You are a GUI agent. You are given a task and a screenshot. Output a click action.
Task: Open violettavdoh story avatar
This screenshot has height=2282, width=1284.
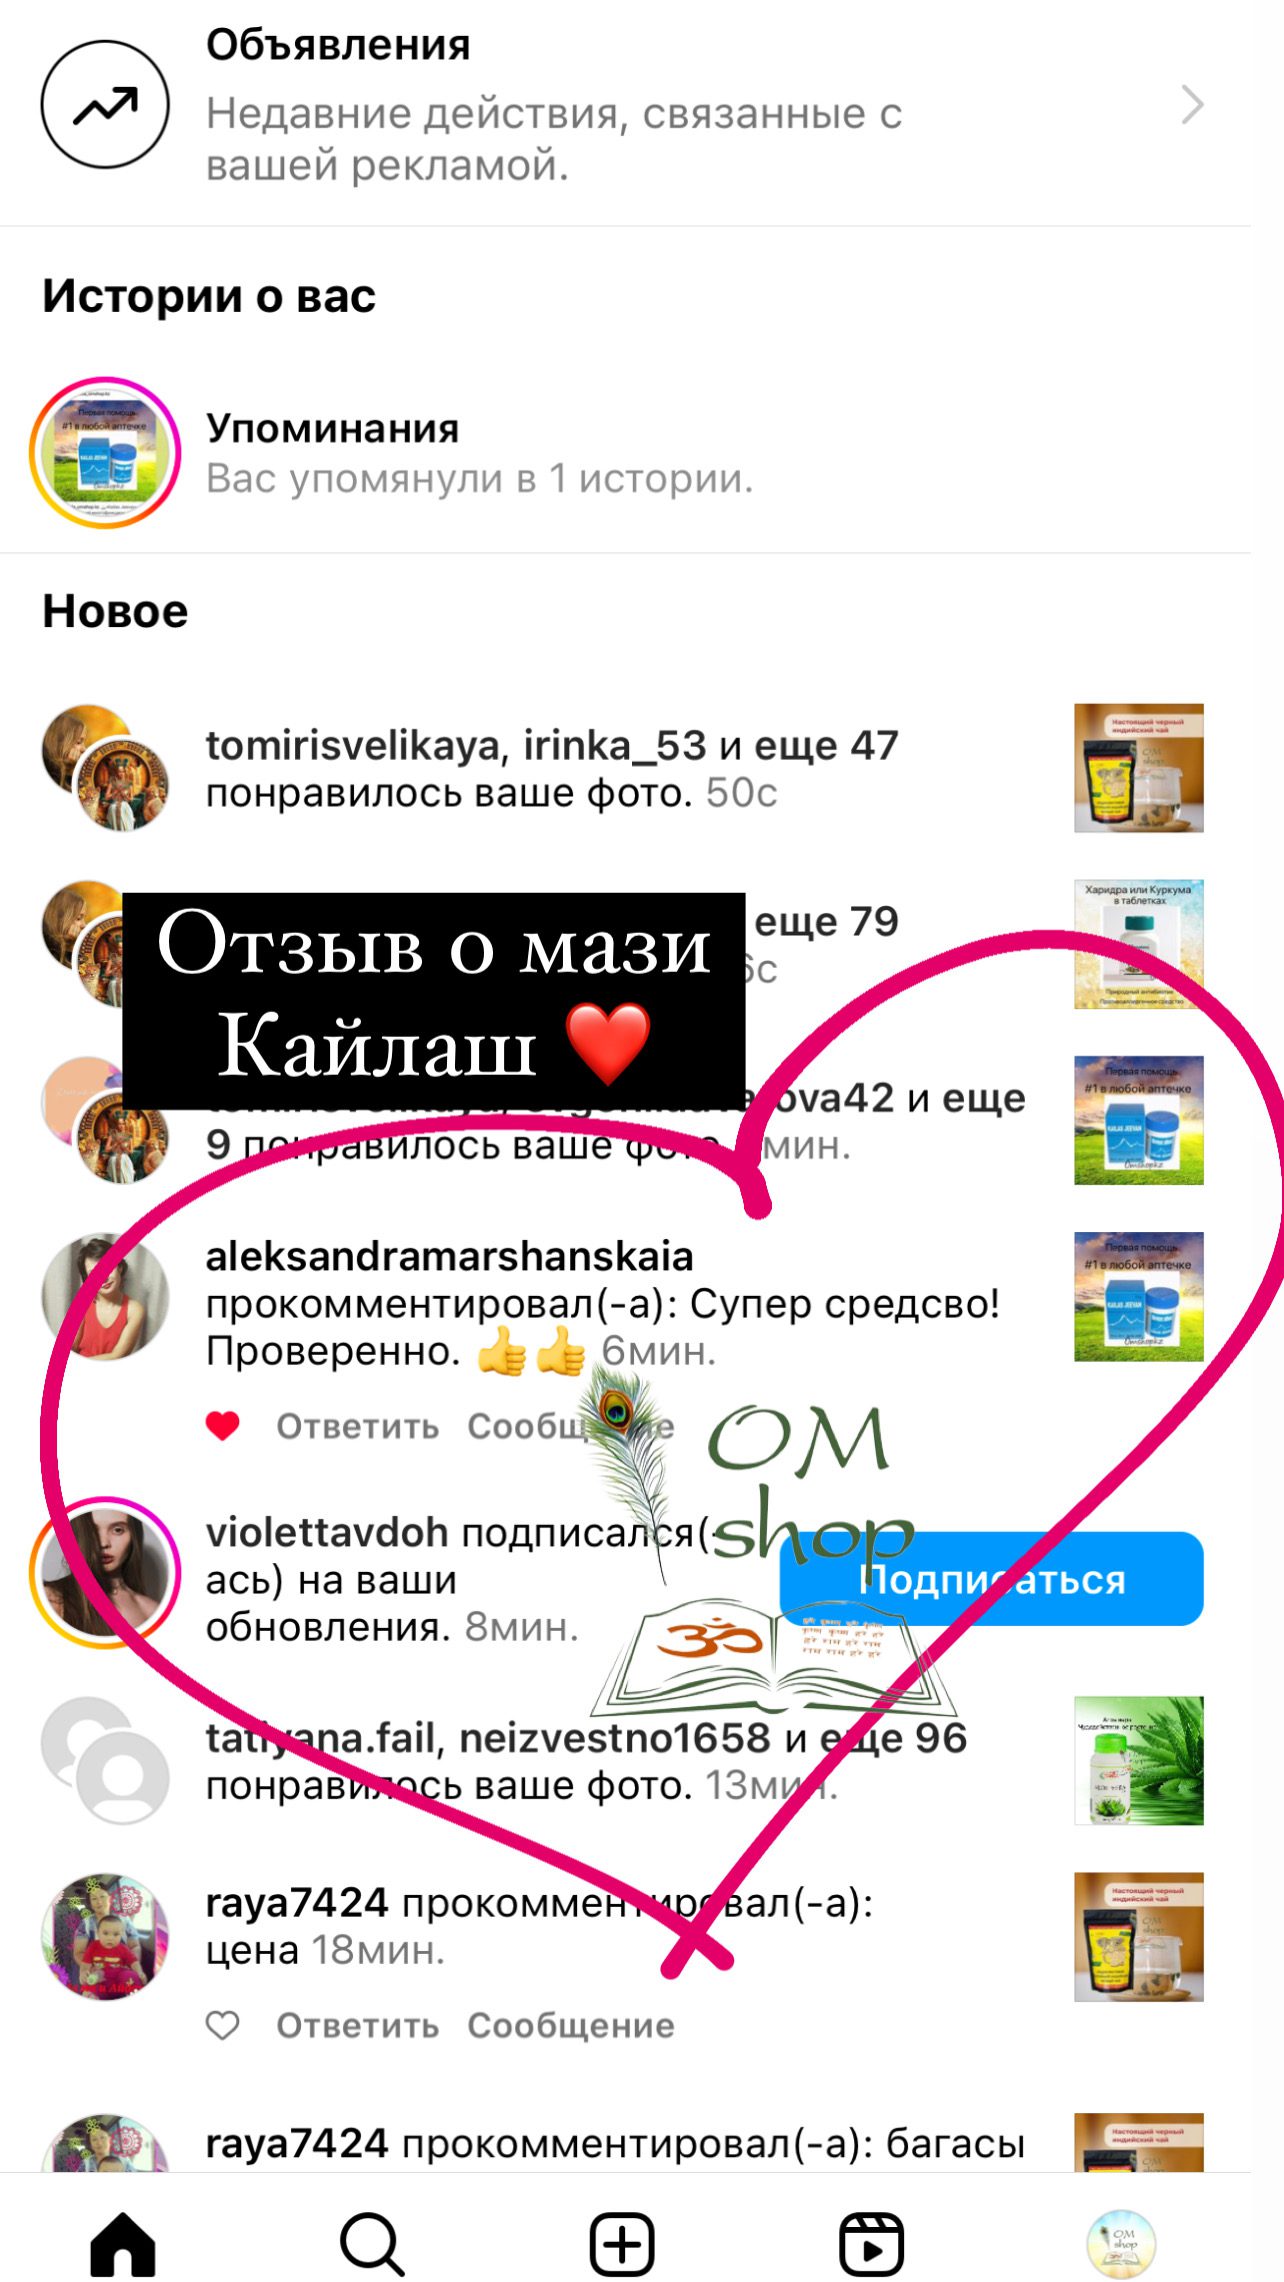click(105, 1572)
